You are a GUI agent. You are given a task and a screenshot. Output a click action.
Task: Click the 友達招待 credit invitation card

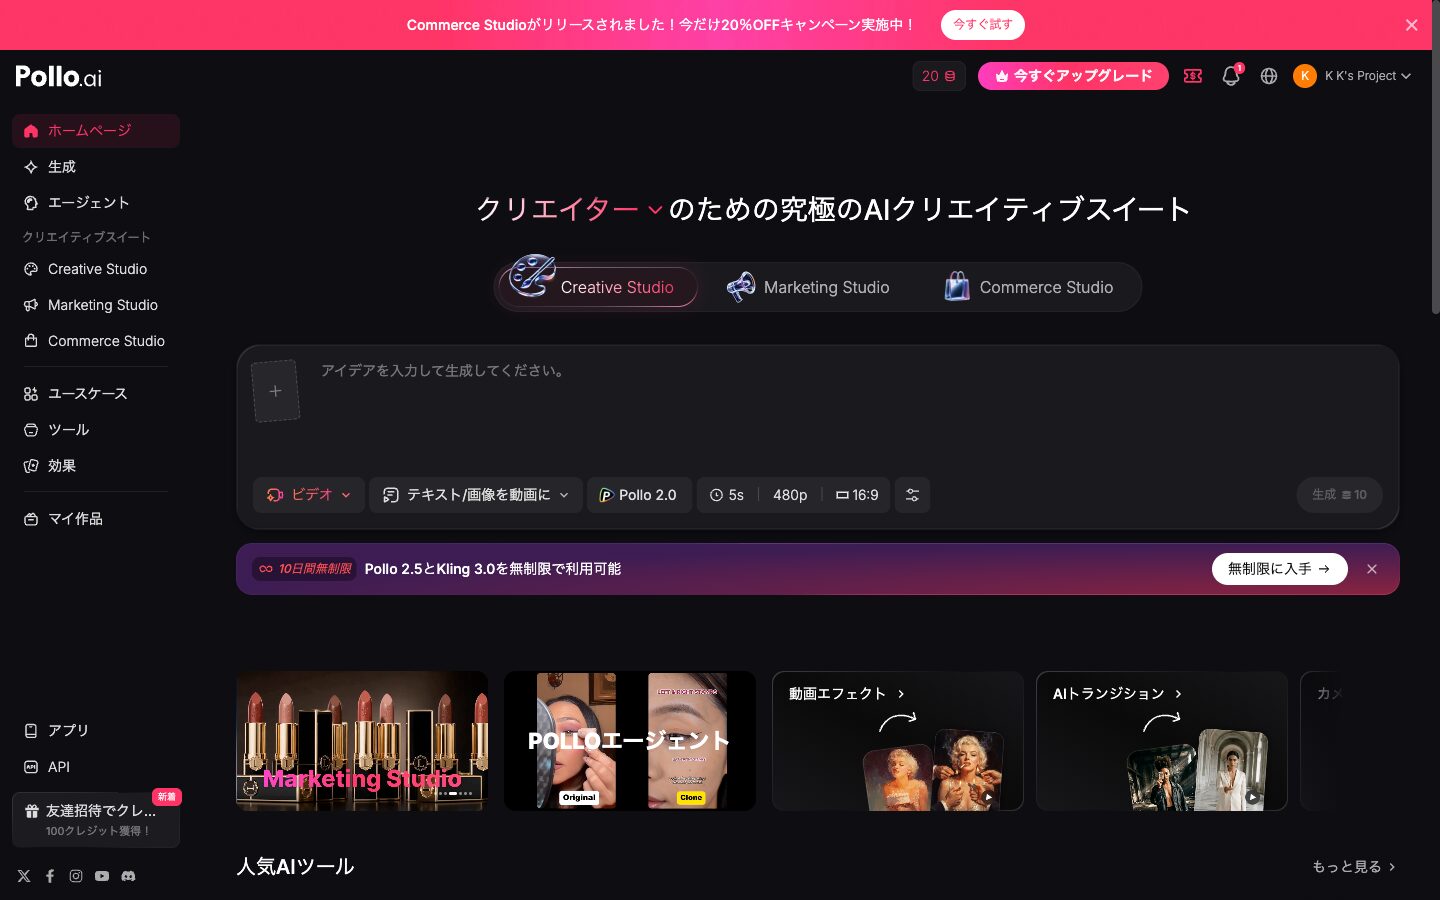(x=96, y=820)
